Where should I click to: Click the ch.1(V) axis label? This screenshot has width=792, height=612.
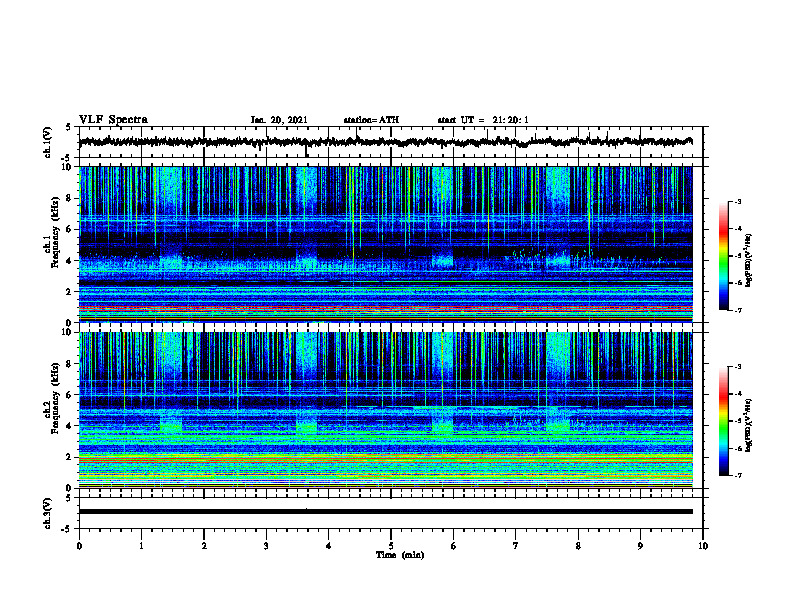click(47, 142)
